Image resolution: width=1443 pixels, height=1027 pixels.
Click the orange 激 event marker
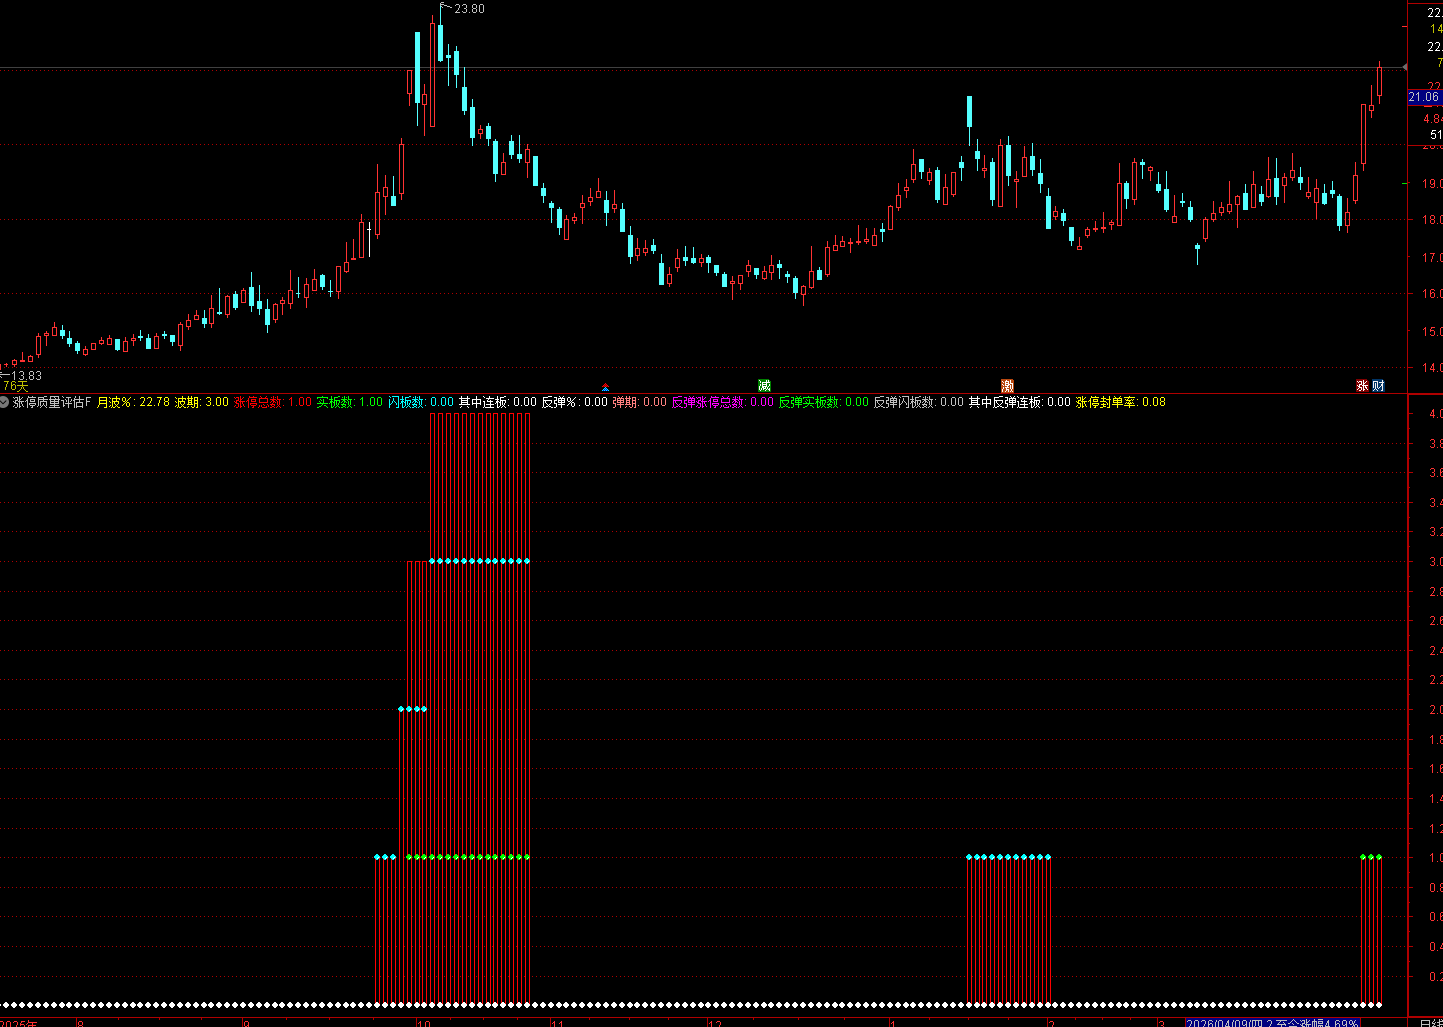pos(1008,386)
